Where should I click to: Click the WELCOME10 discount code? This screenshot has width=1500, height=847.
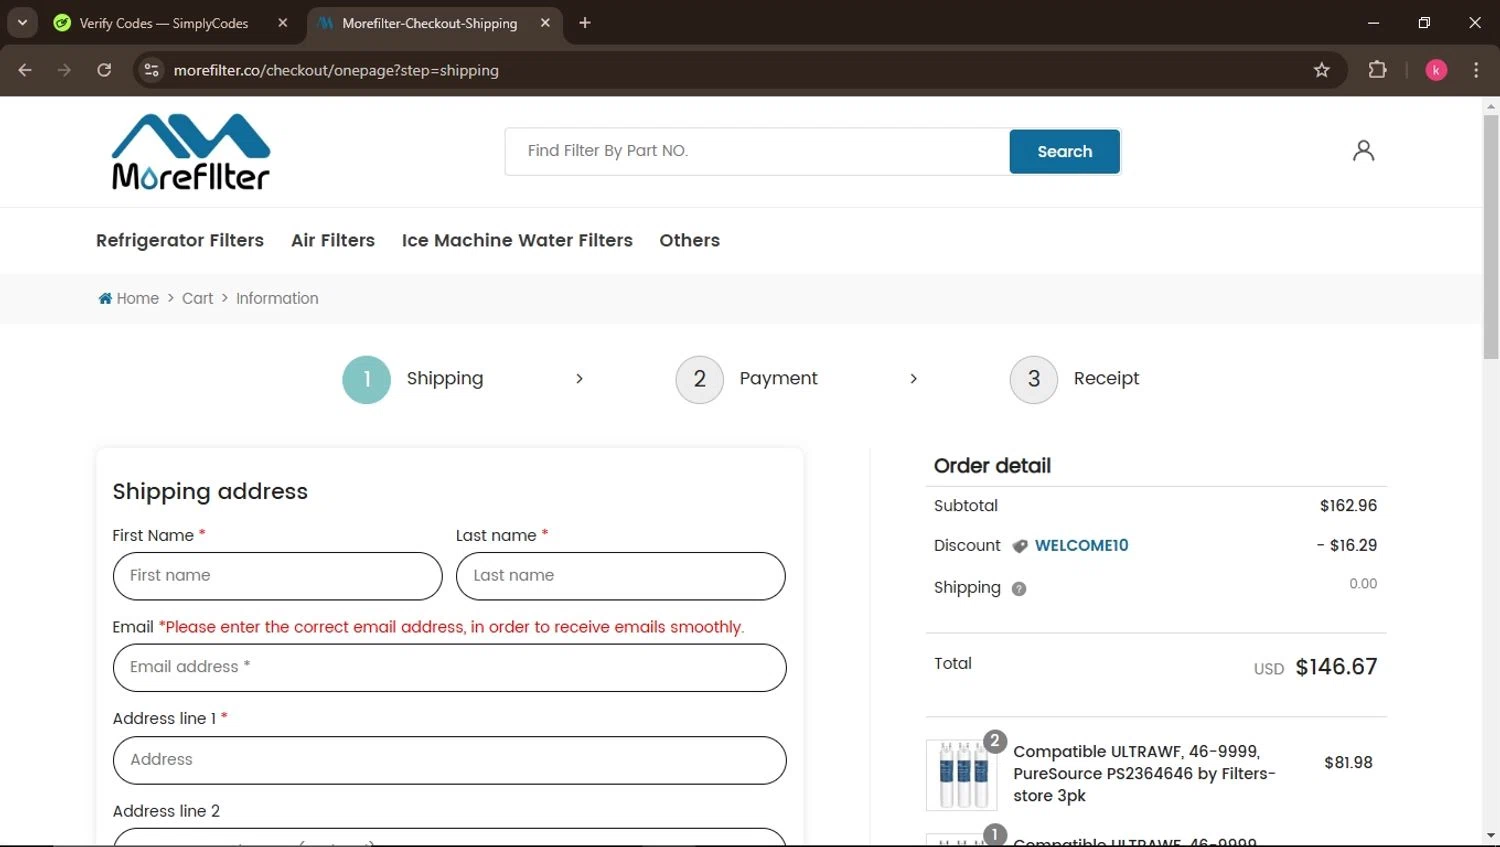[x=1082, y=546]
